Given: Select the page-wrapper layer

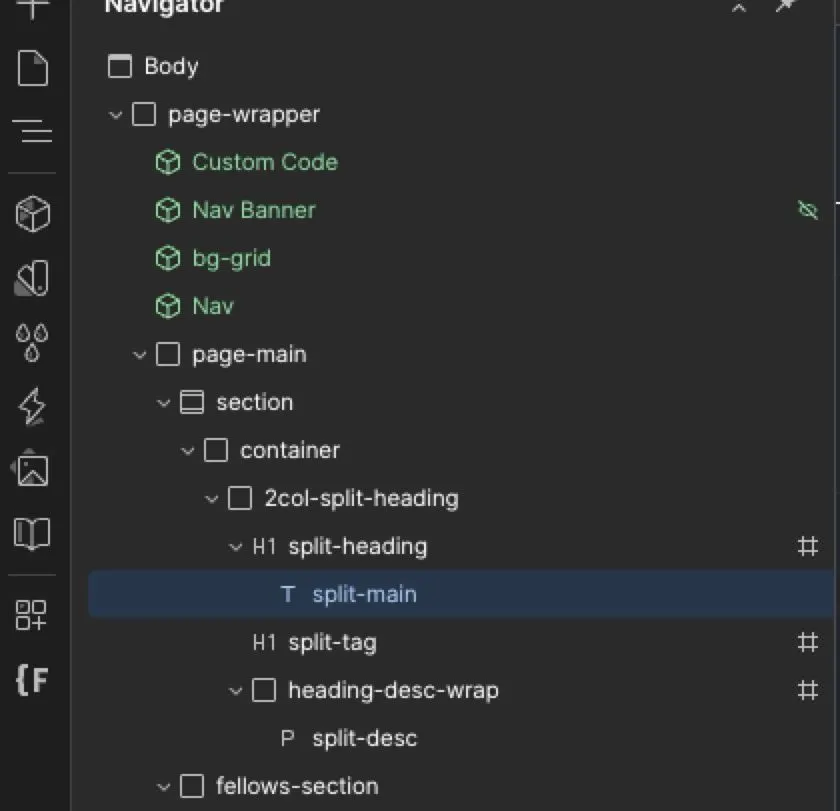Looking at the screenshot, I should click(244, 115).
